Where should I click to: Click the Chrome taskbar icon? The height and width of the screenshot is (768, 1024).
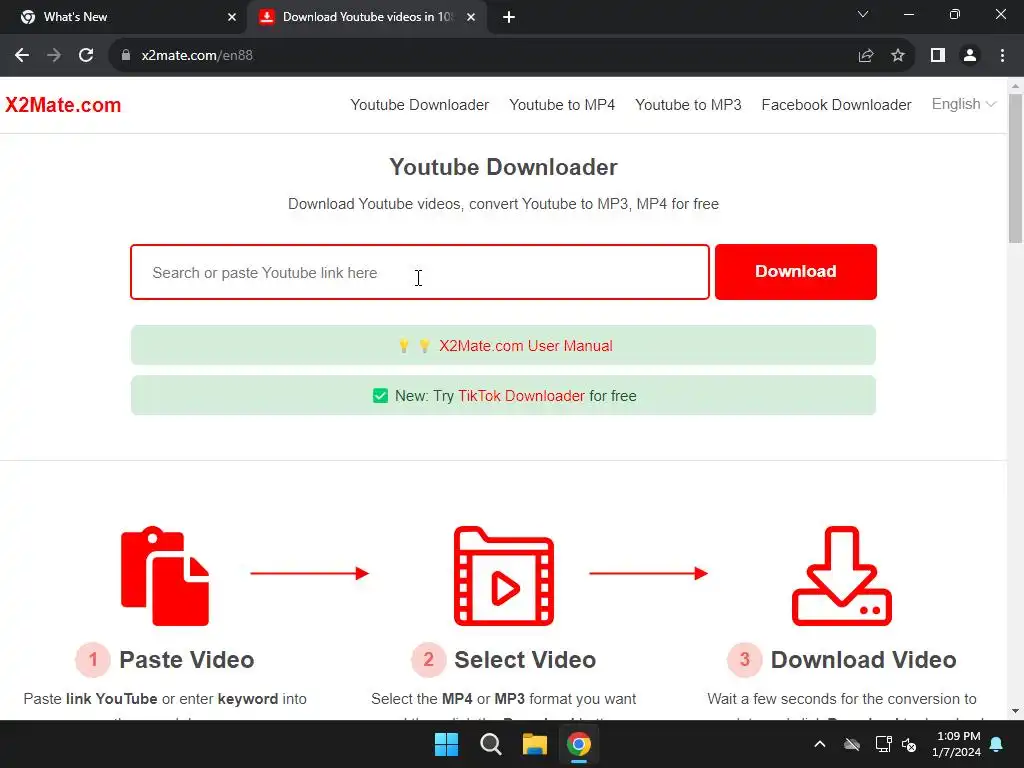coord(579,744)
